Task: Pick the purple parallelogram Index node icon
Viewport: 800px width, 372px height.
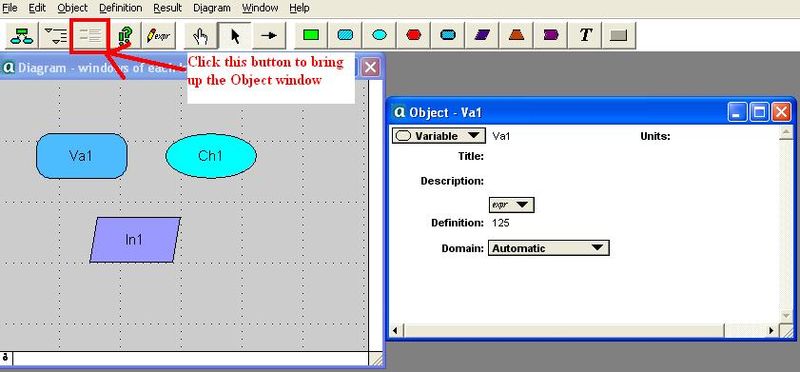Action: pos(482,35)
